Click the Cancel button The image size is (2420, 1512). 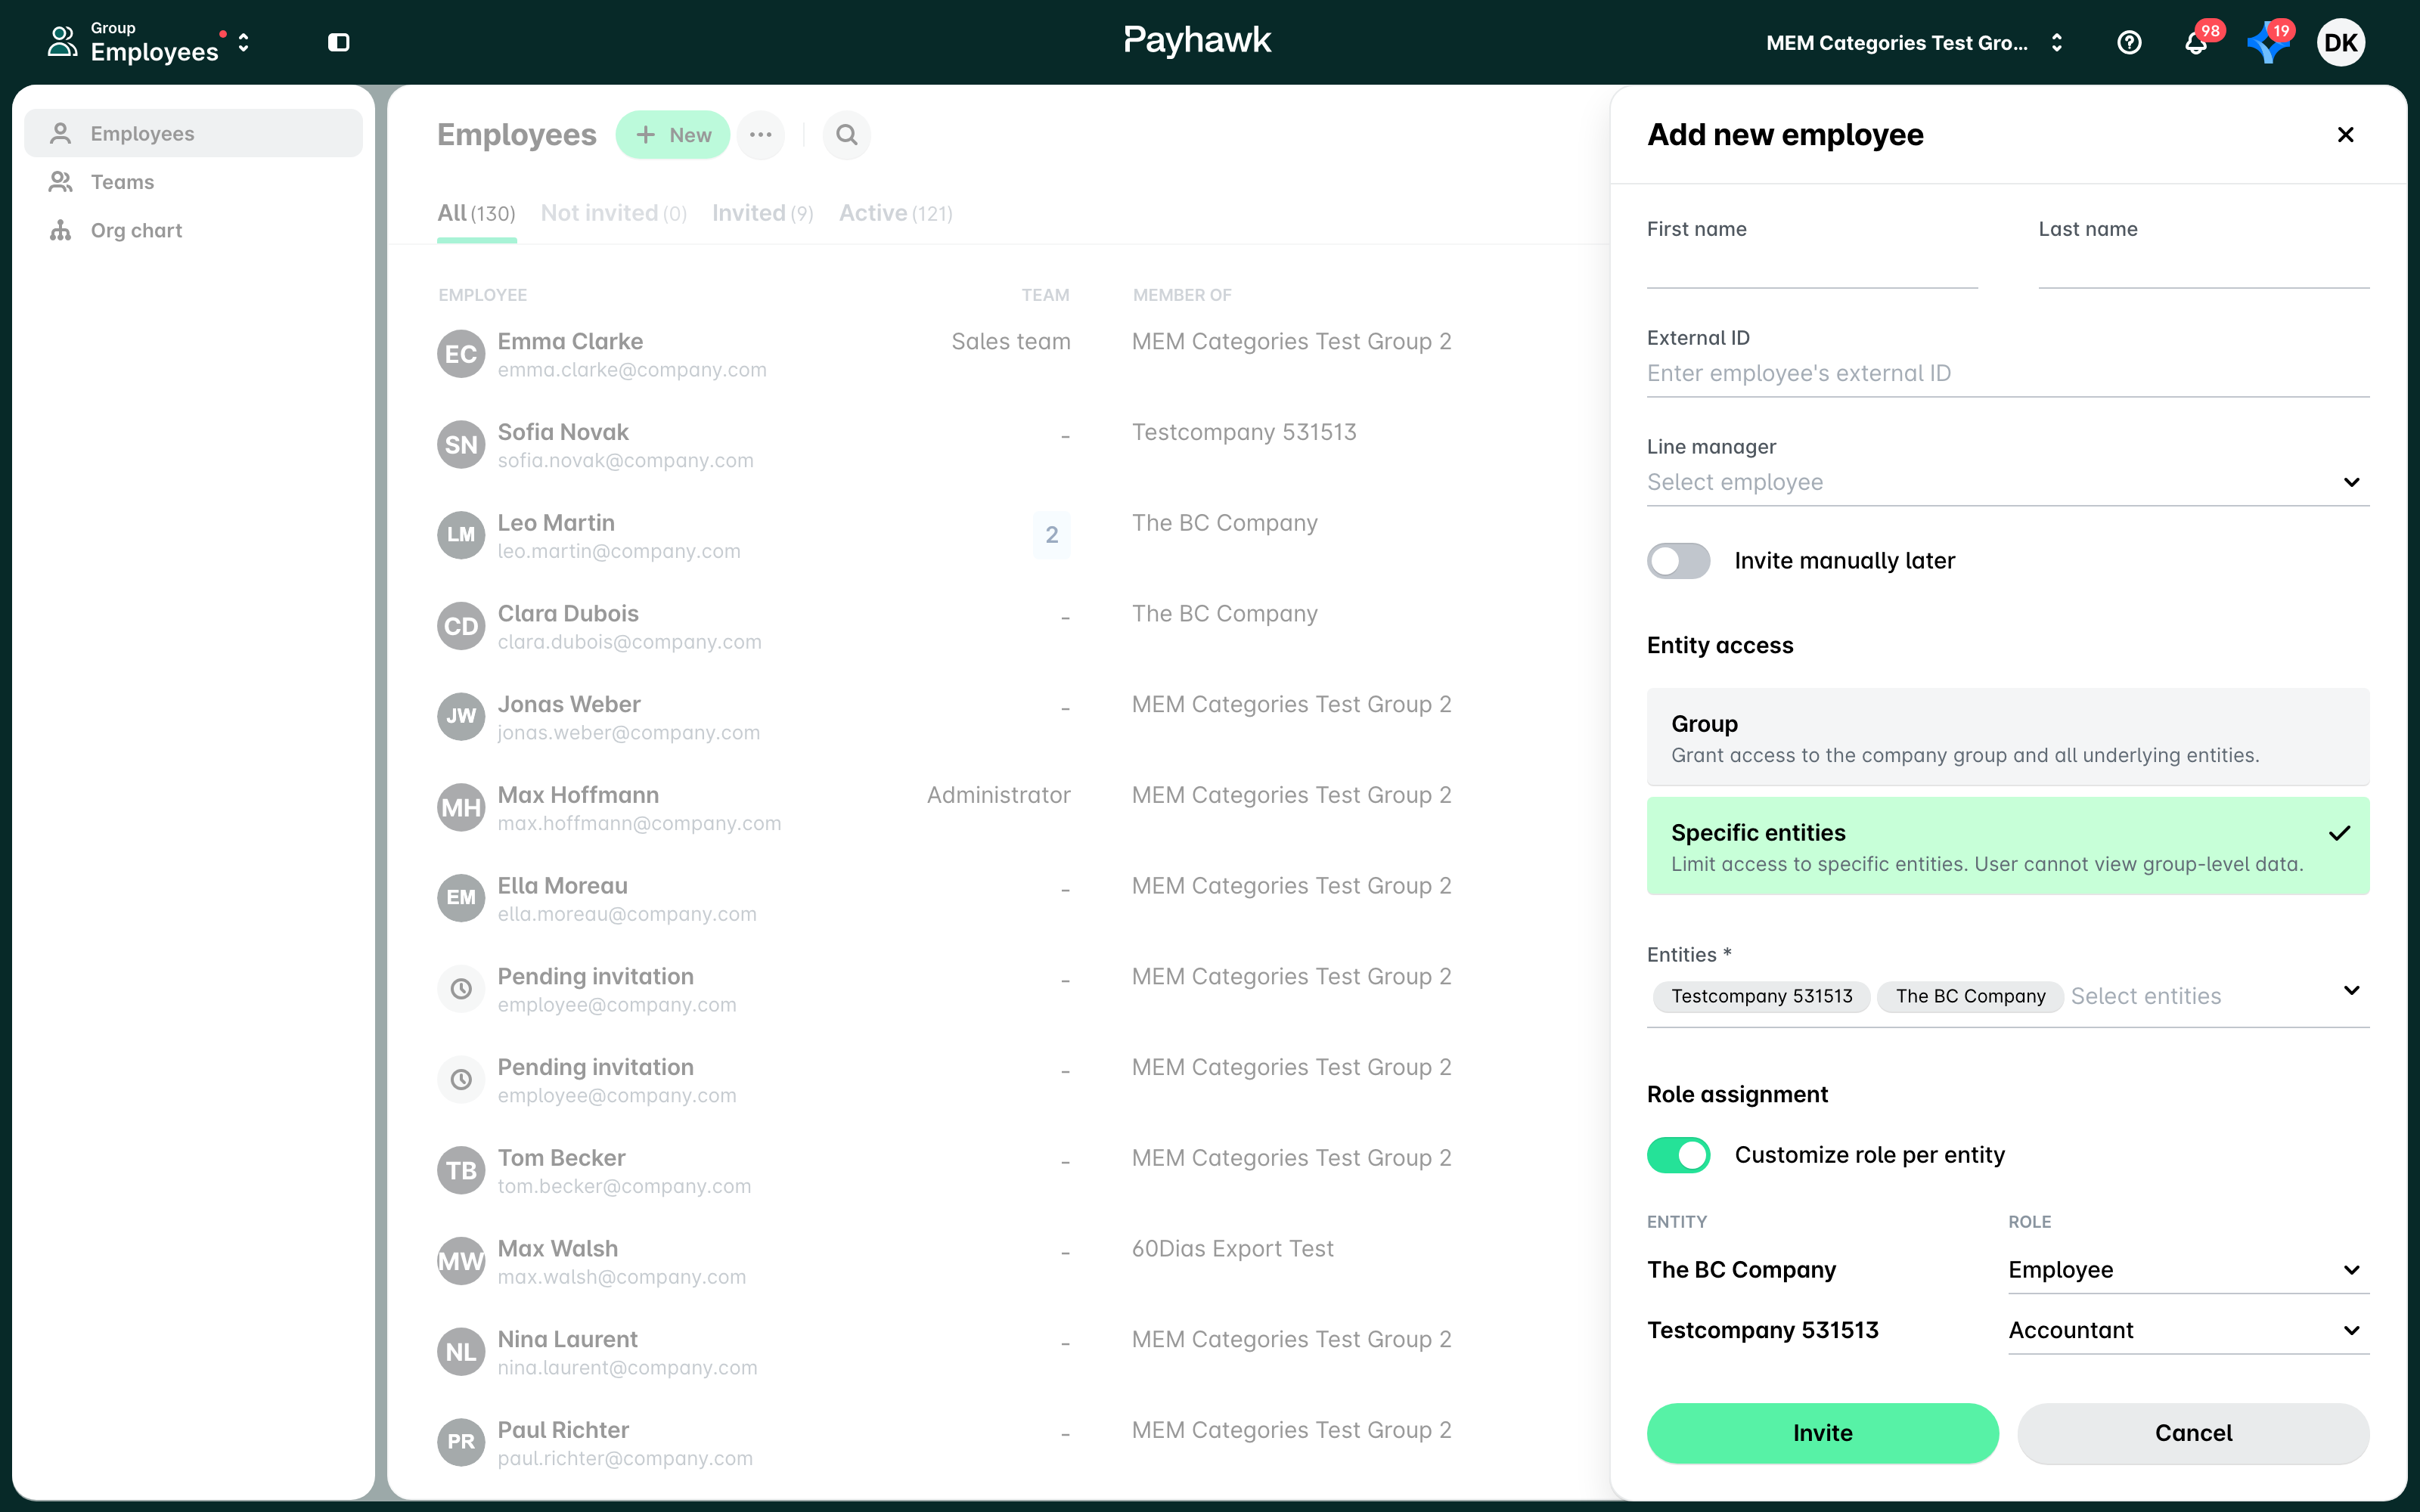[x=2193, y=1433]
